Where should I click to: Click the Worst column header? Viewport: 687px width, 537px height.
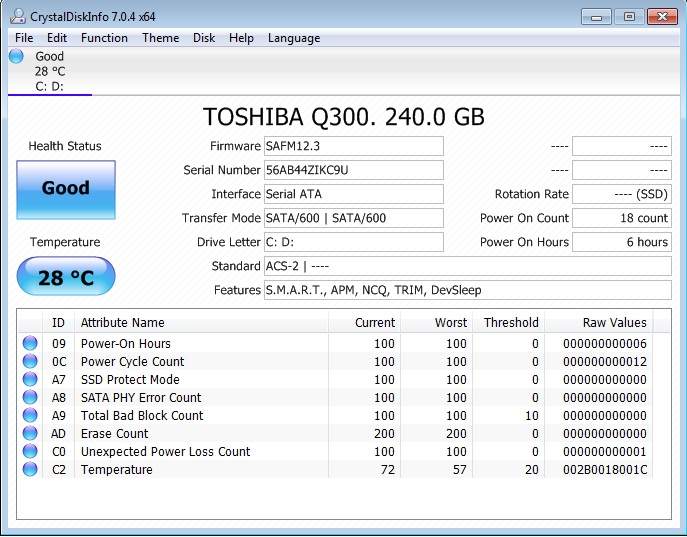click(x=437, y=323)
